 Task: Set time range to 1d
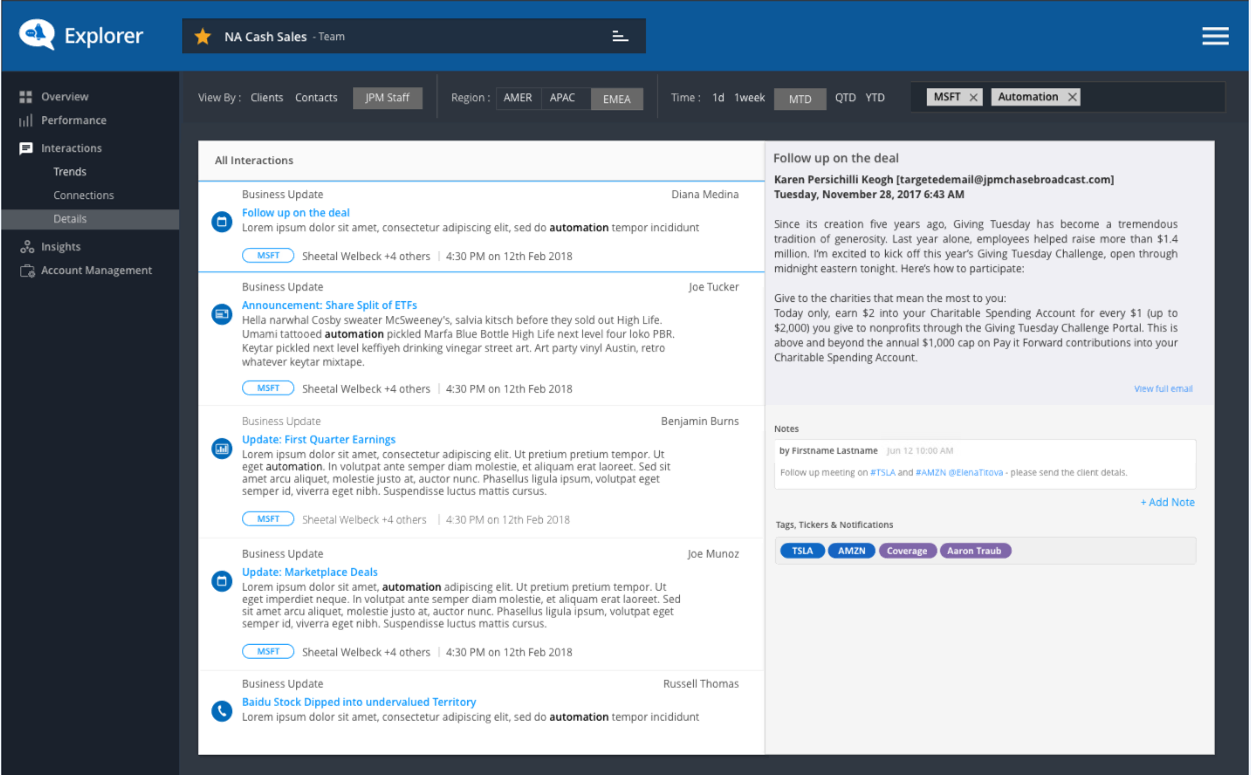pyautogui.click(x=718, y=98)
